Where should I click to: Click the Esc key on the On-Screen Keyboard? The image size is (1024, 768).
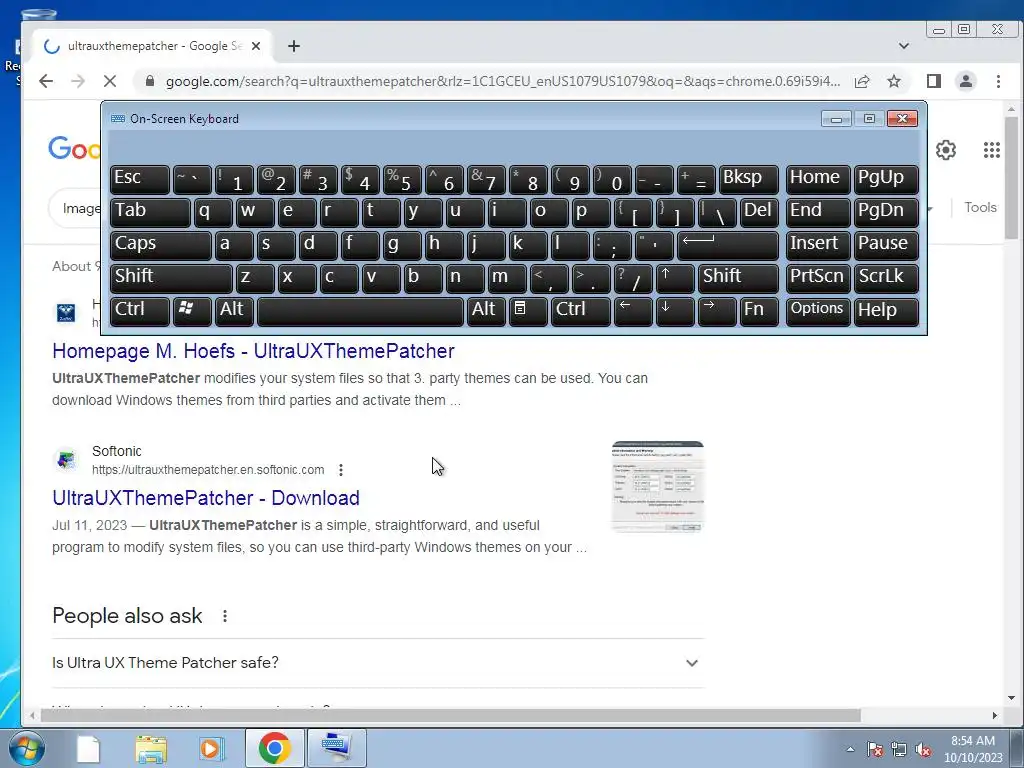(140, 179)
